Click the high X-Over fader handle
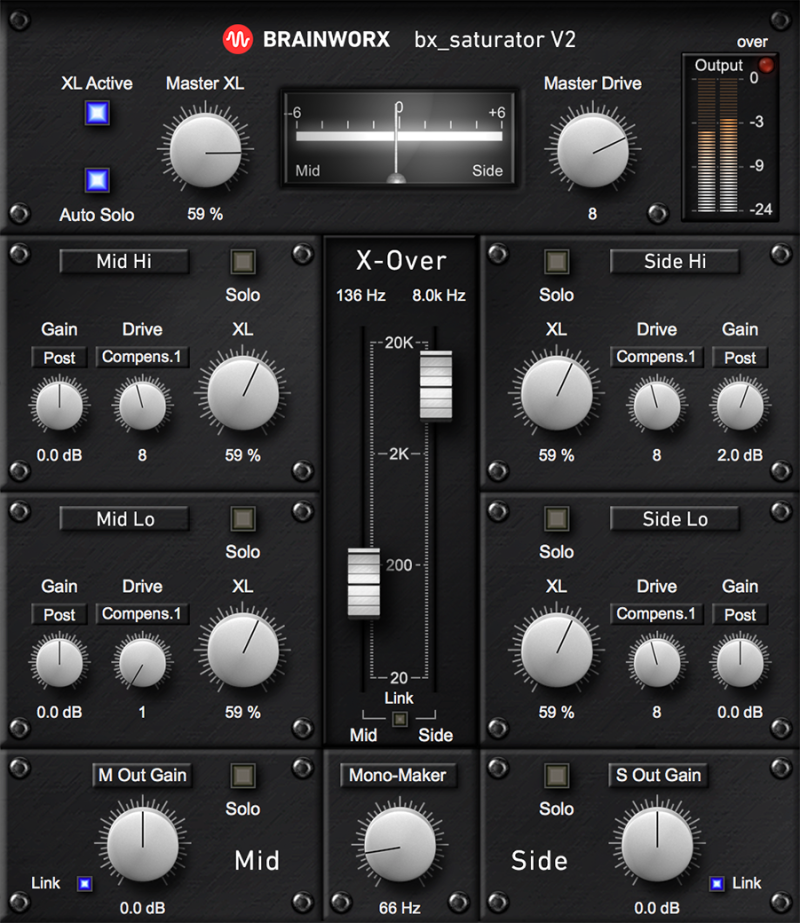This screenshot has height=923, width=800. click(x=436, y=386)
